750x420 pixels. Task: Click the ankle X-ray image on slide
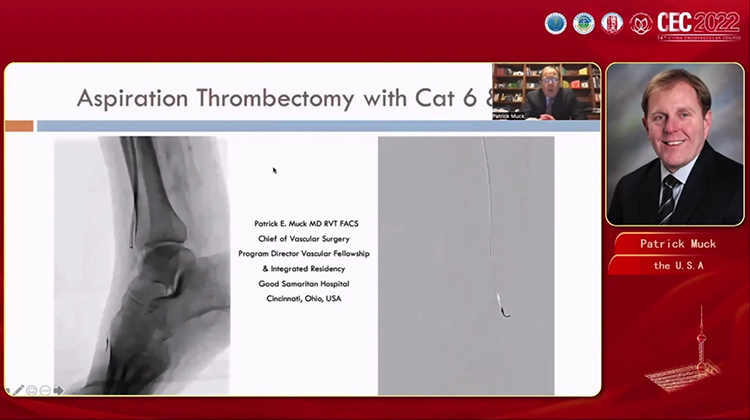pyautogui.click(x=142, y=265)
